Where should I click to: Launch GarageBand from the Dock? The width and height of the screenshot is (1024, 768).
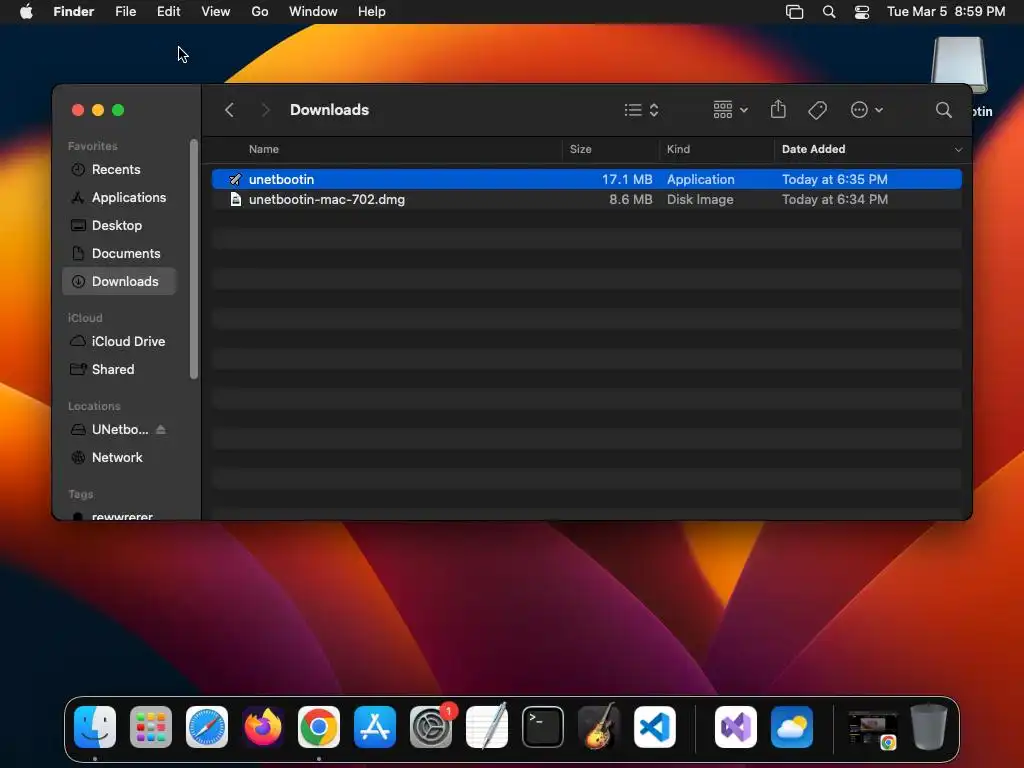pyautogui.click(x=599, y=726)
